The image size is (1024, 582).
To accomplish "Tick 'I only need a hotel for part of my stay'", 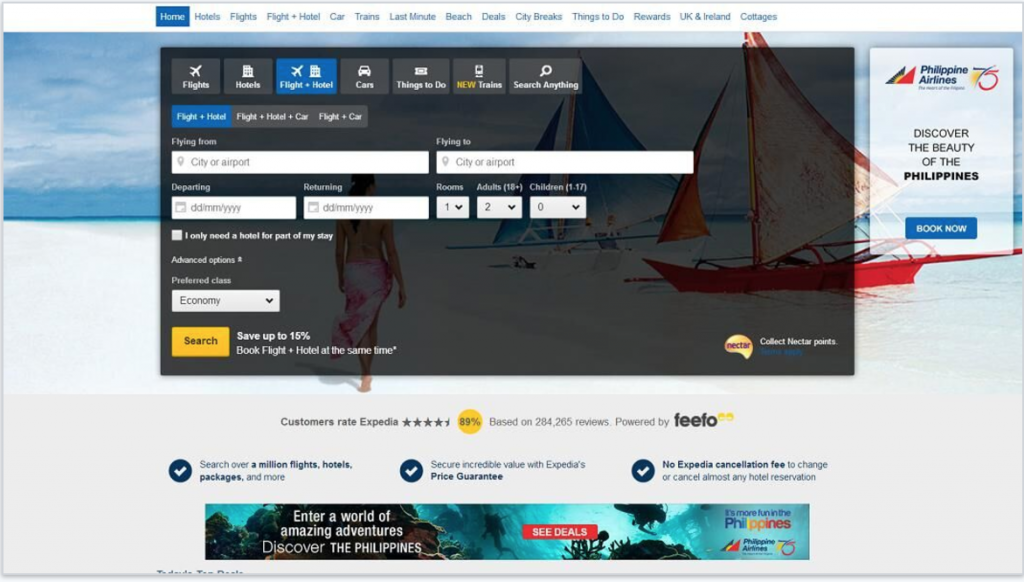I will (177, 235).
